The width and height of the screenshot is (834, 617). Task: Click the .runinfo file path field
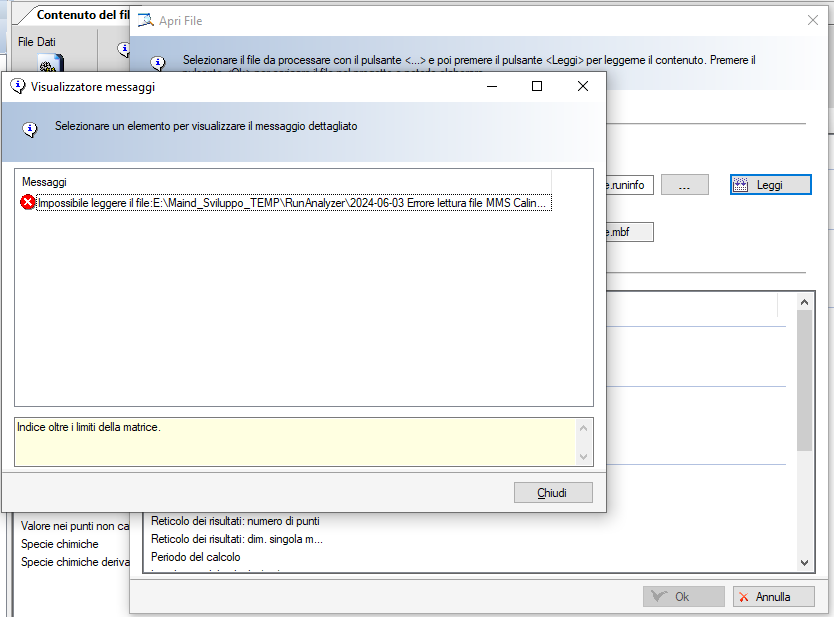pos(630,185)
